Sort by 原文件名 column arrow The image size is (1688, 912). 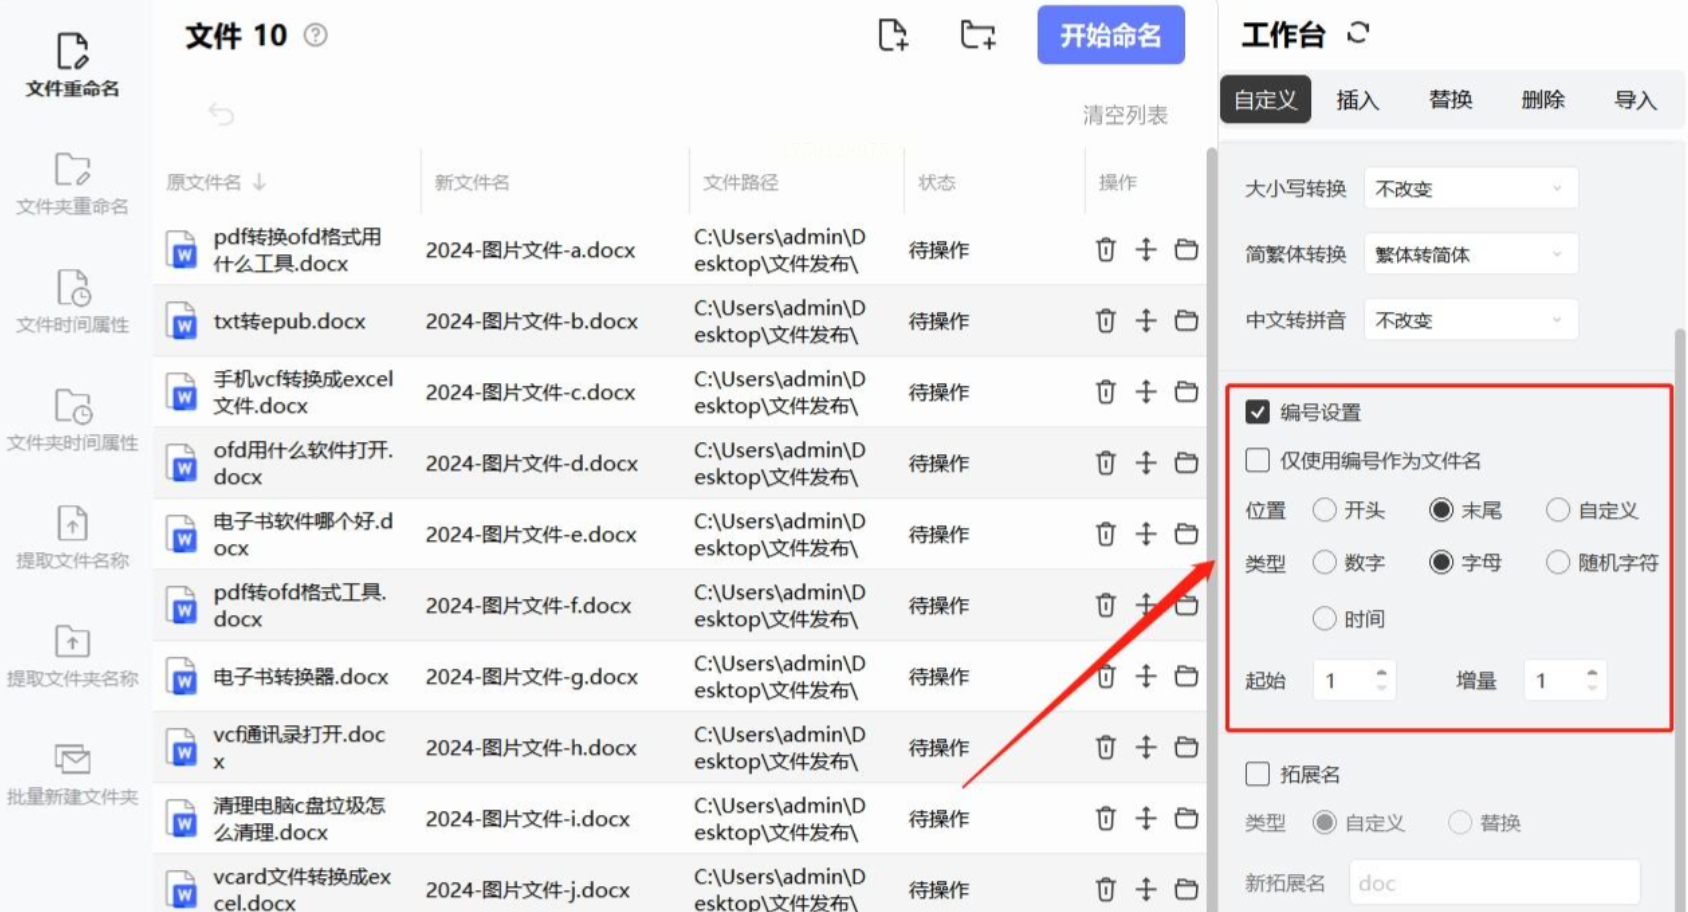[260, 182]
